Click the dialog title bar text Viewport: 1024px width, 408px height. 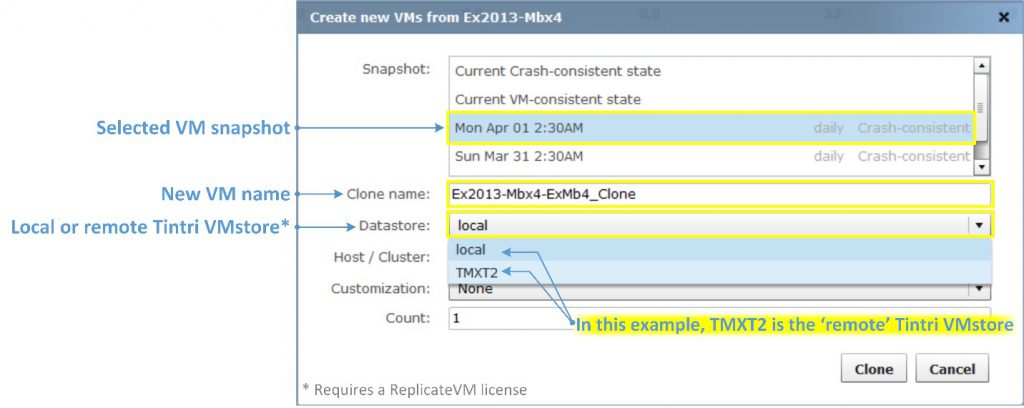click(397, 17)
